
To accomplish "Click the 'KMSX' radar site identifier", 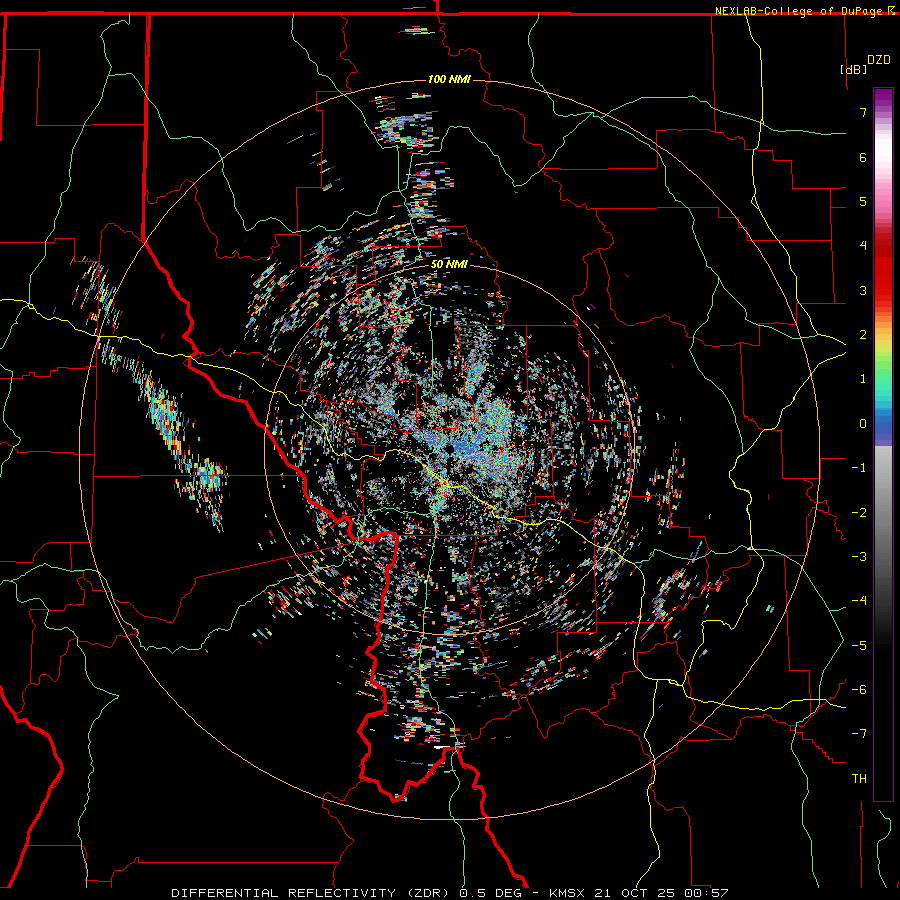I will 567,893.
